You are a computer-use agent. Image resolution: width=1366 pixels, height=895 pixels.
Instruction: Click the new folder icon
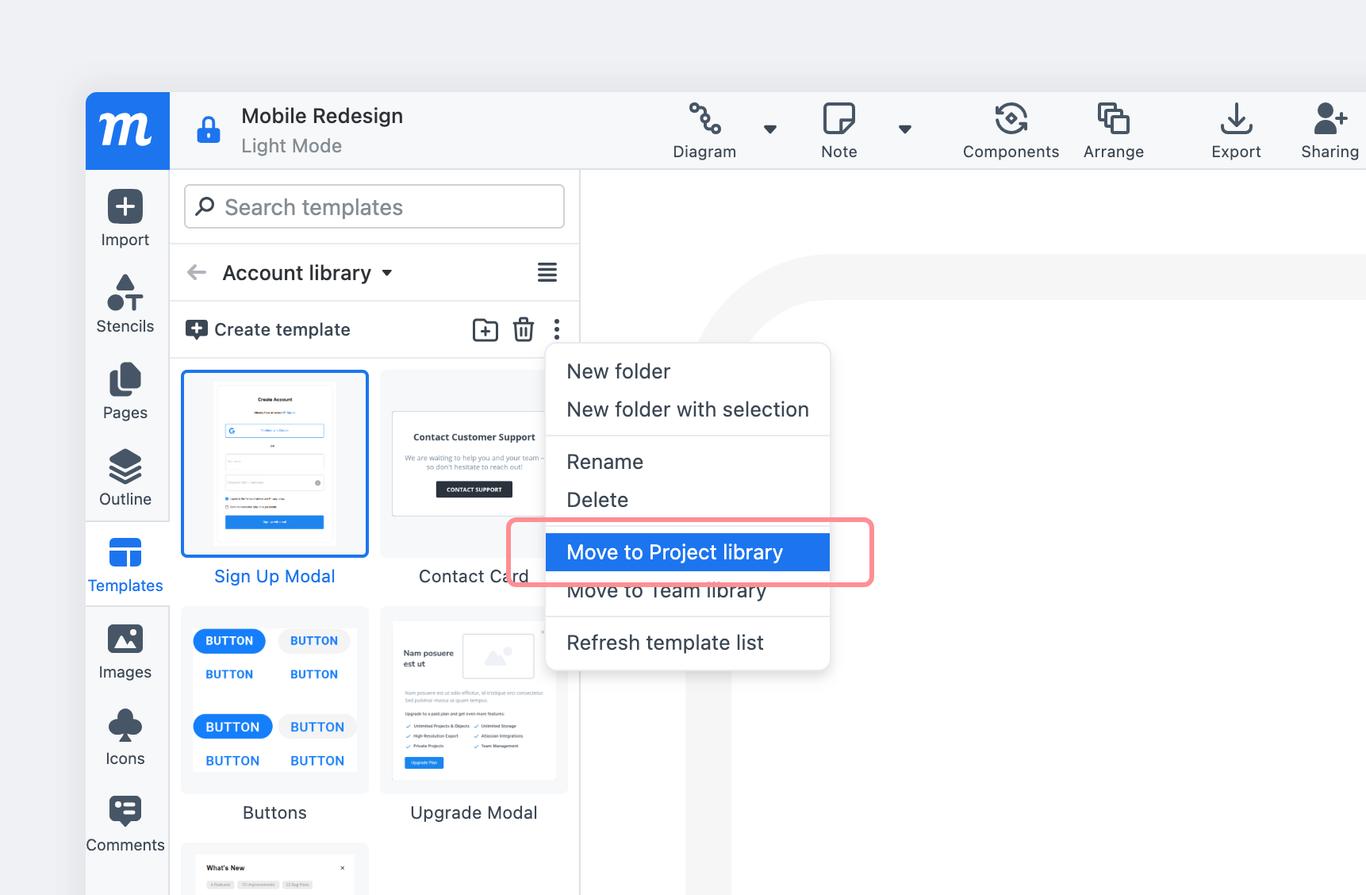[485, 329]
